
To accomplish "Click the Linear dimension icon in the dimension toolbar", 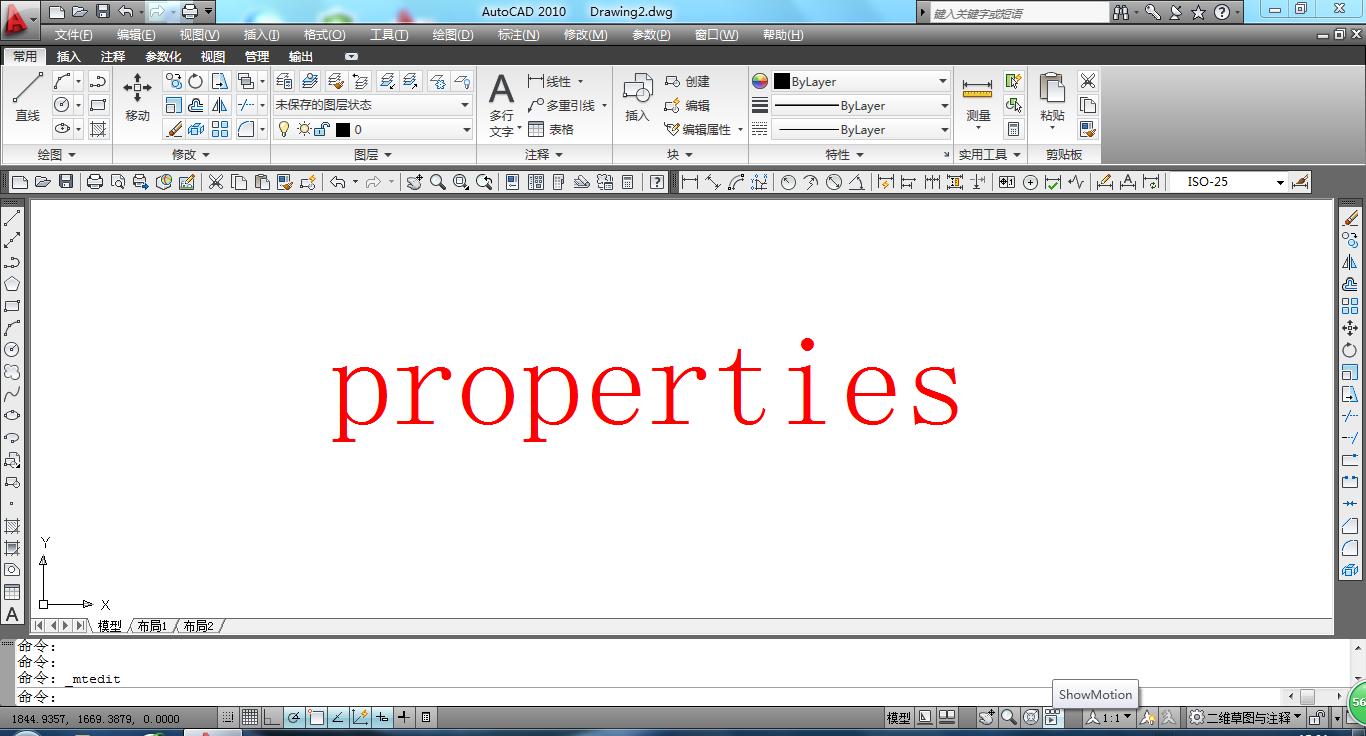I will (x=690, y=182).
